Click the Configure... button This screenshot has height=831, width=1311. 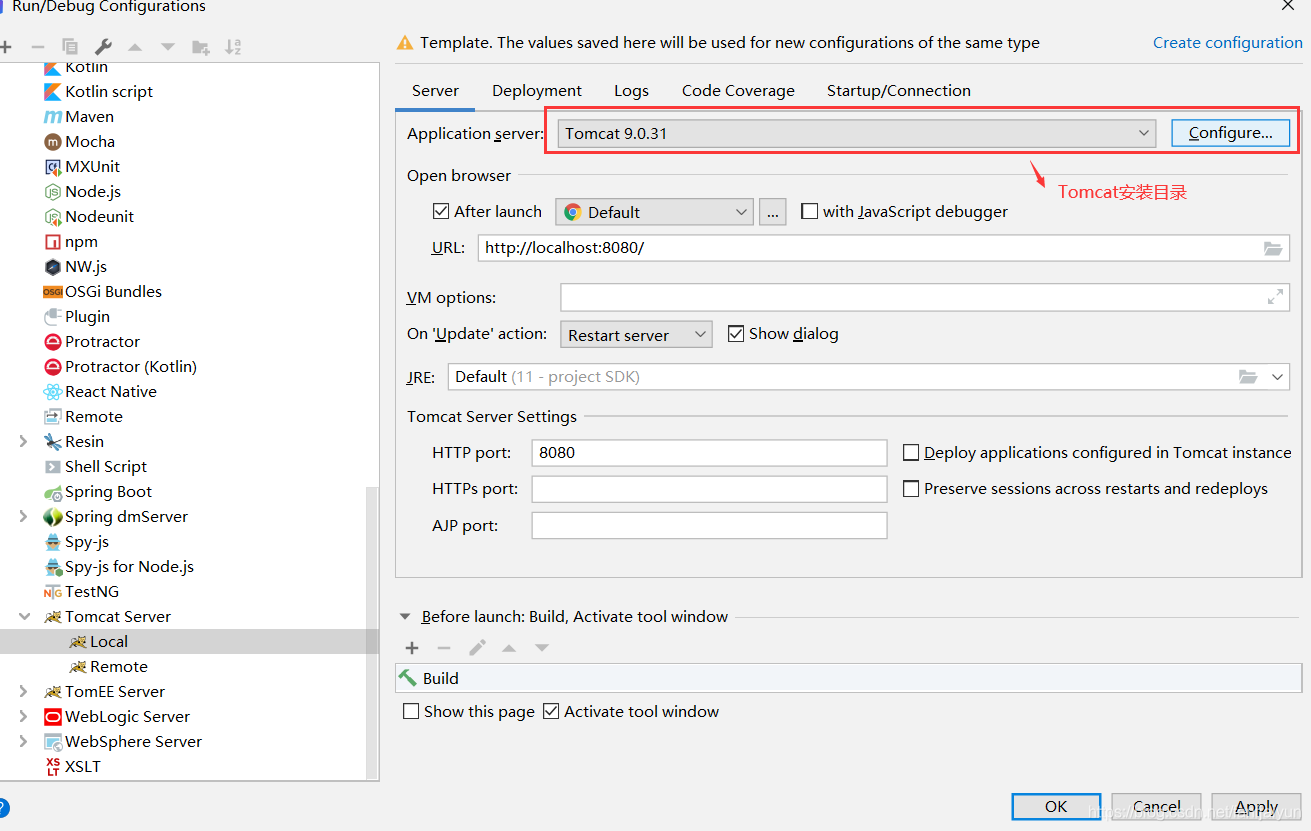pos(1231,133)
